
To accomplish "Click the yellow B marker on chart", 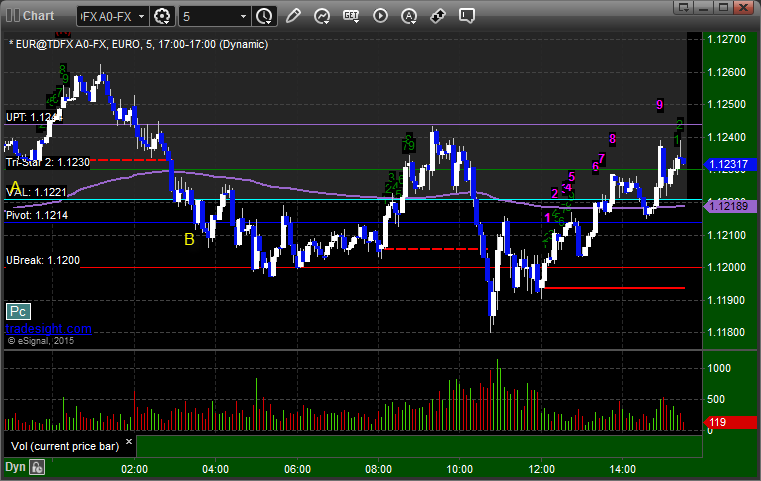I will coord(189,239).
